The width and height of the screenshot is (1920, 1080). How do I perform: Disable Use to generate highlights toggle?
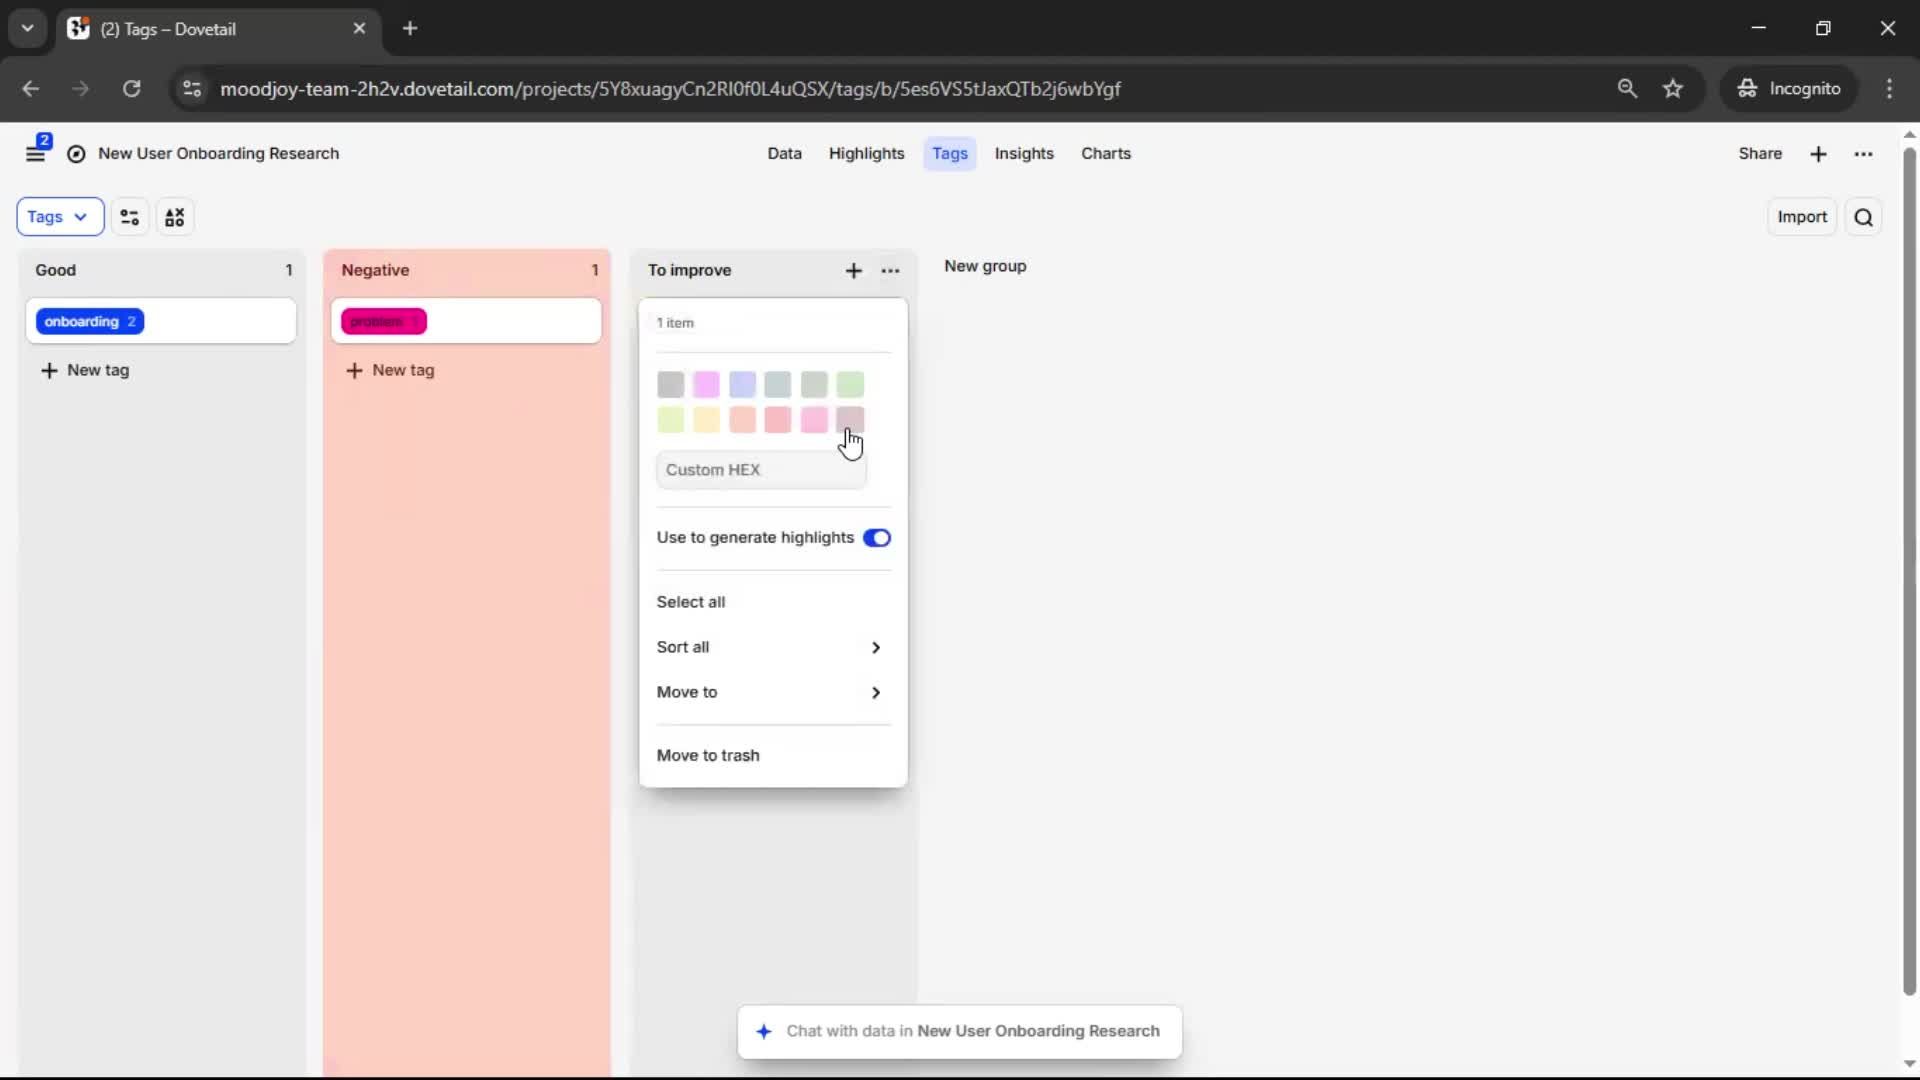(x=877, y=538)
